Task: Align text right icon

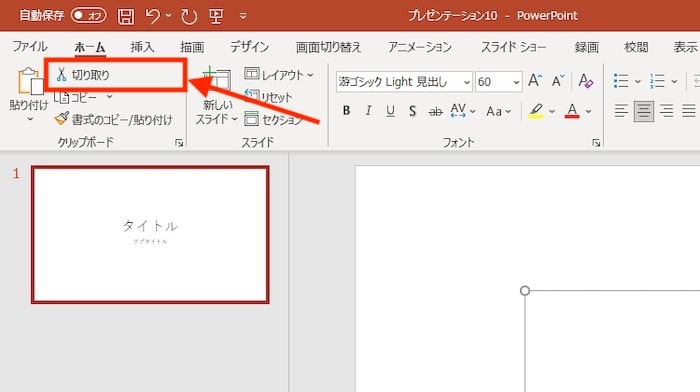Action: (x=667, y=111)
